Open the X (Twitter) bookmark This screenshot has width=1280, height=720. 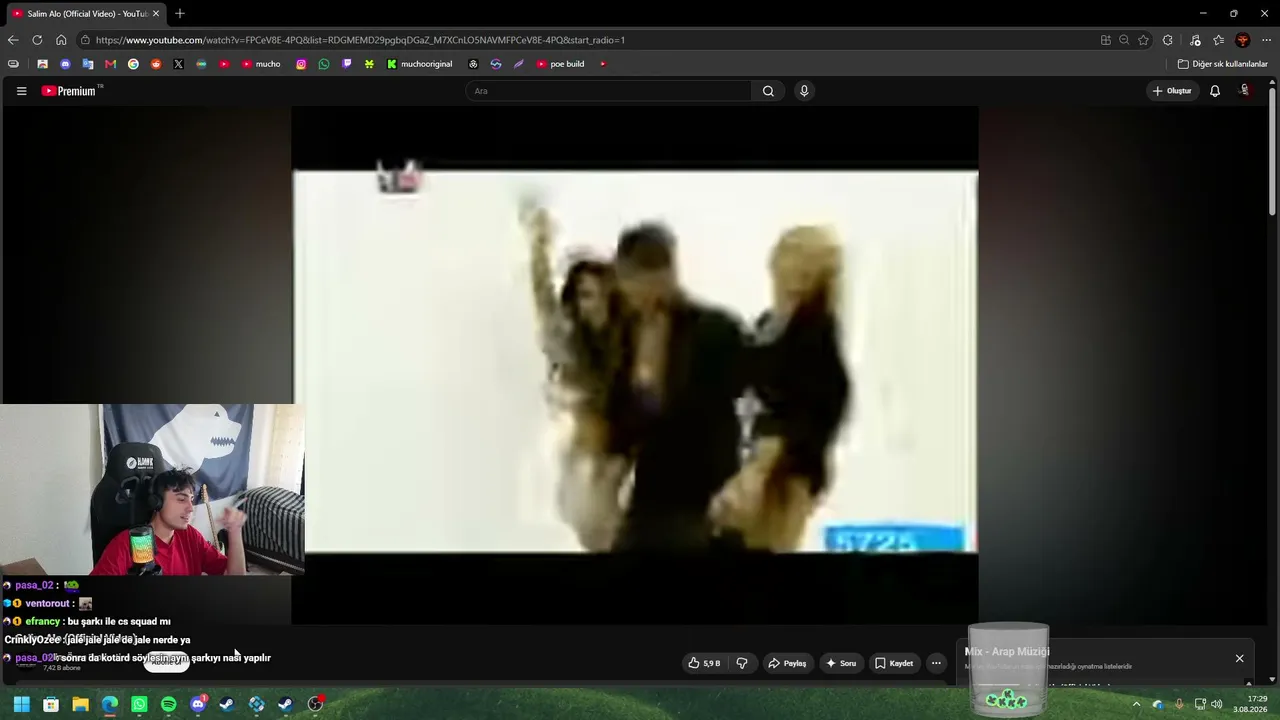tap(178, 64)
